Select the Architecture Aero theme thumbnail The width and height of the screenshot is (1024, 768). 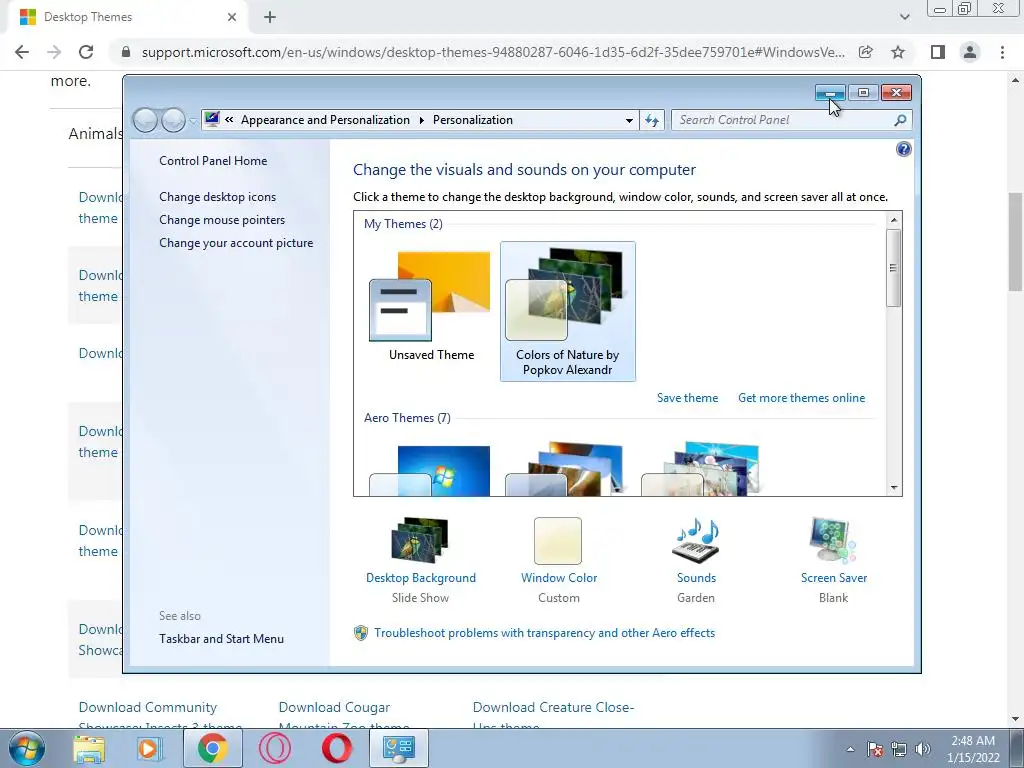click(x=566, y=469)
